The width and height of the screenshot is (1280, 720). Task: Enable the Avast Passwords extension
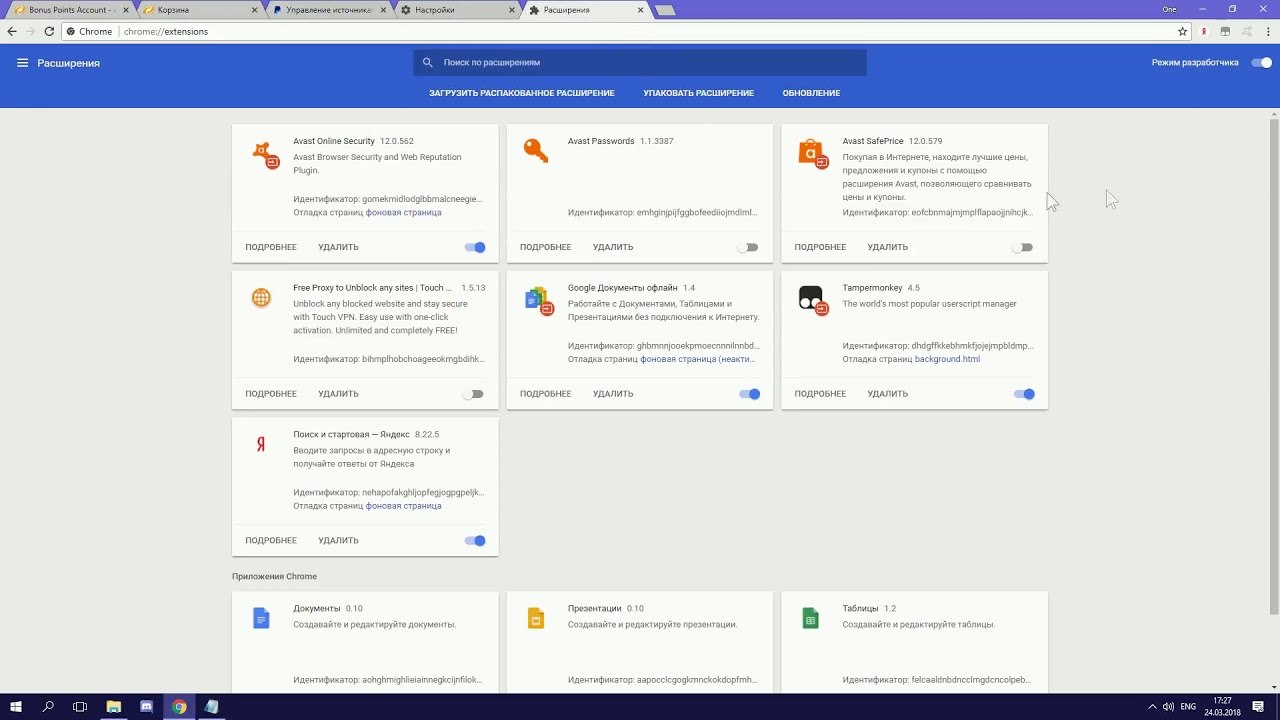[x=748, y=247]
